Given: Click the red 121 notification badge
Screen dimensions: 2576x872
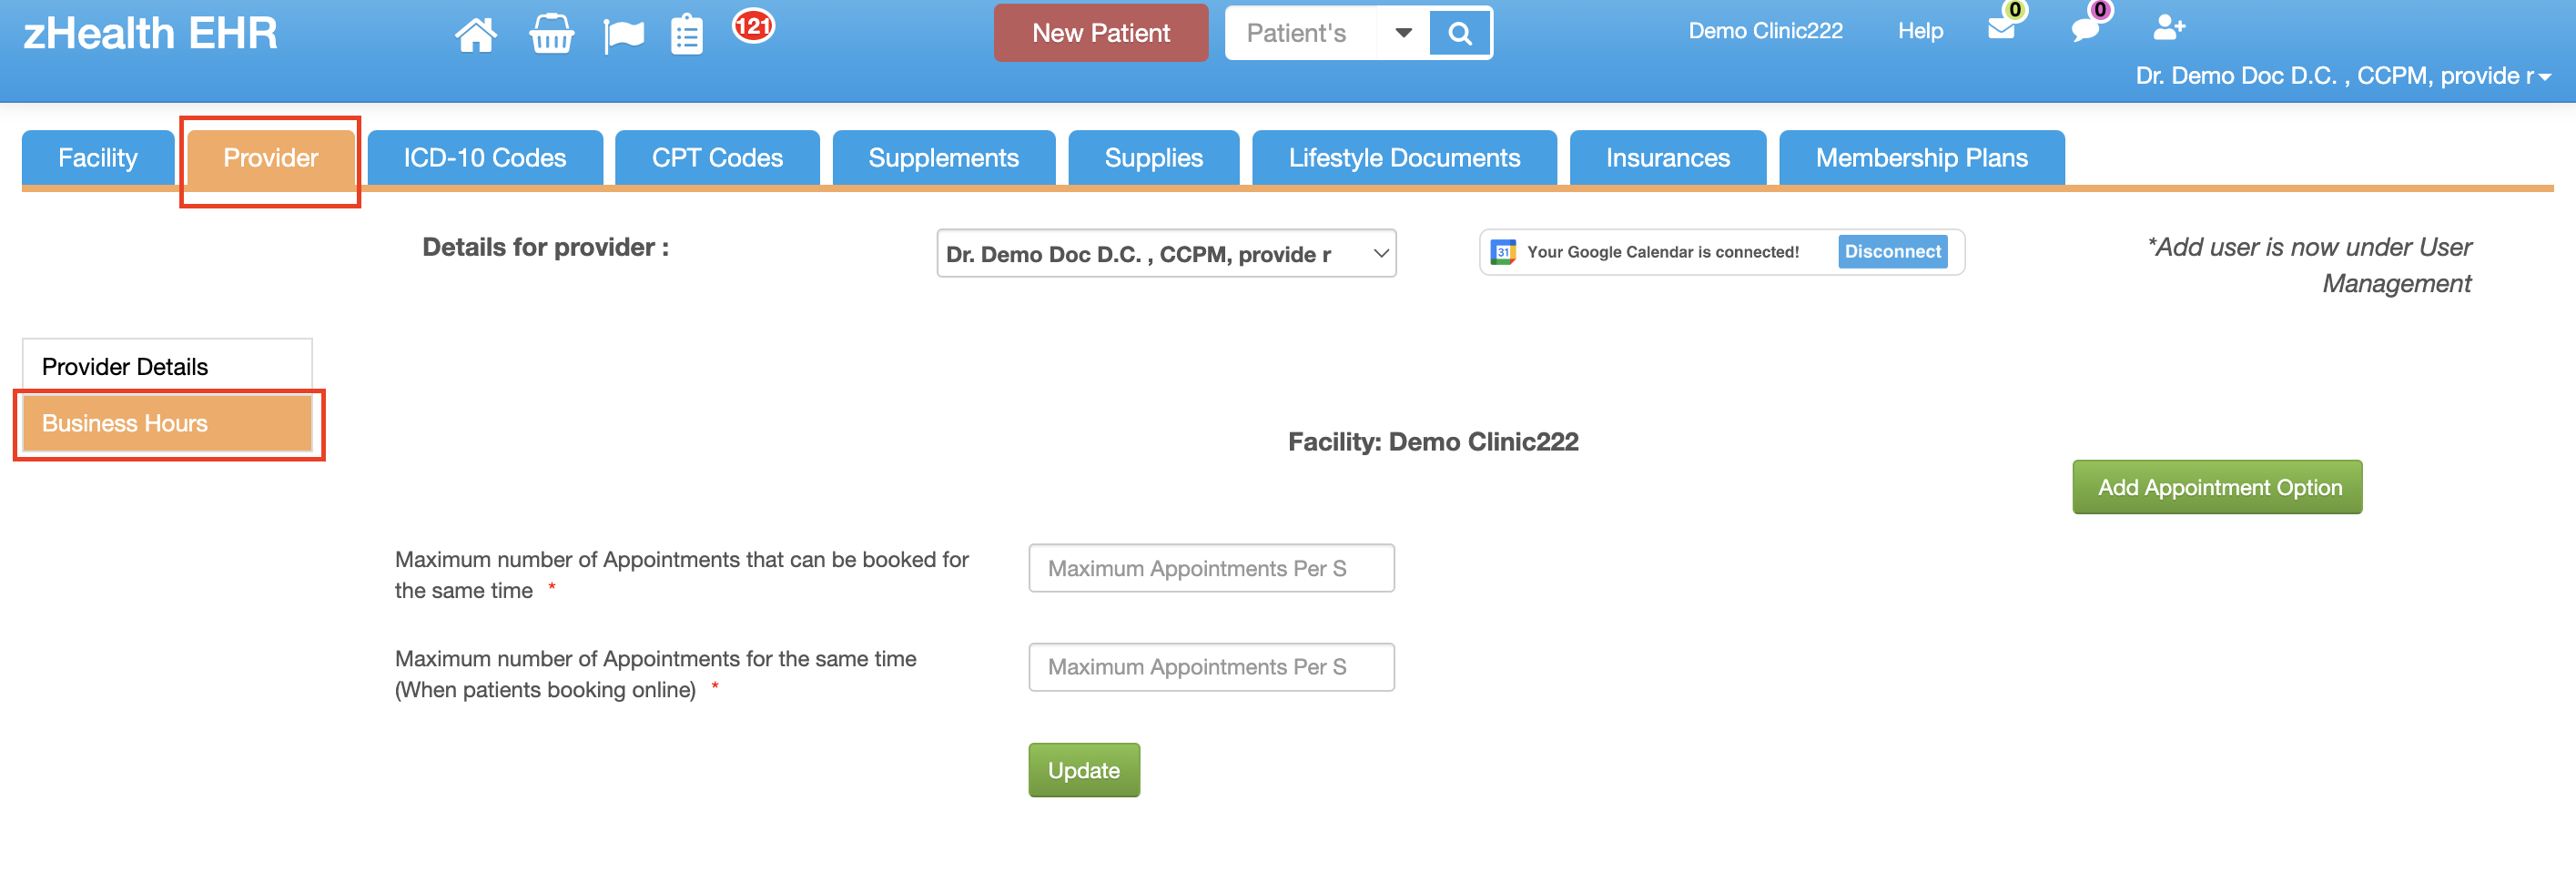Looking at the screenshot, I should [752, 25].
